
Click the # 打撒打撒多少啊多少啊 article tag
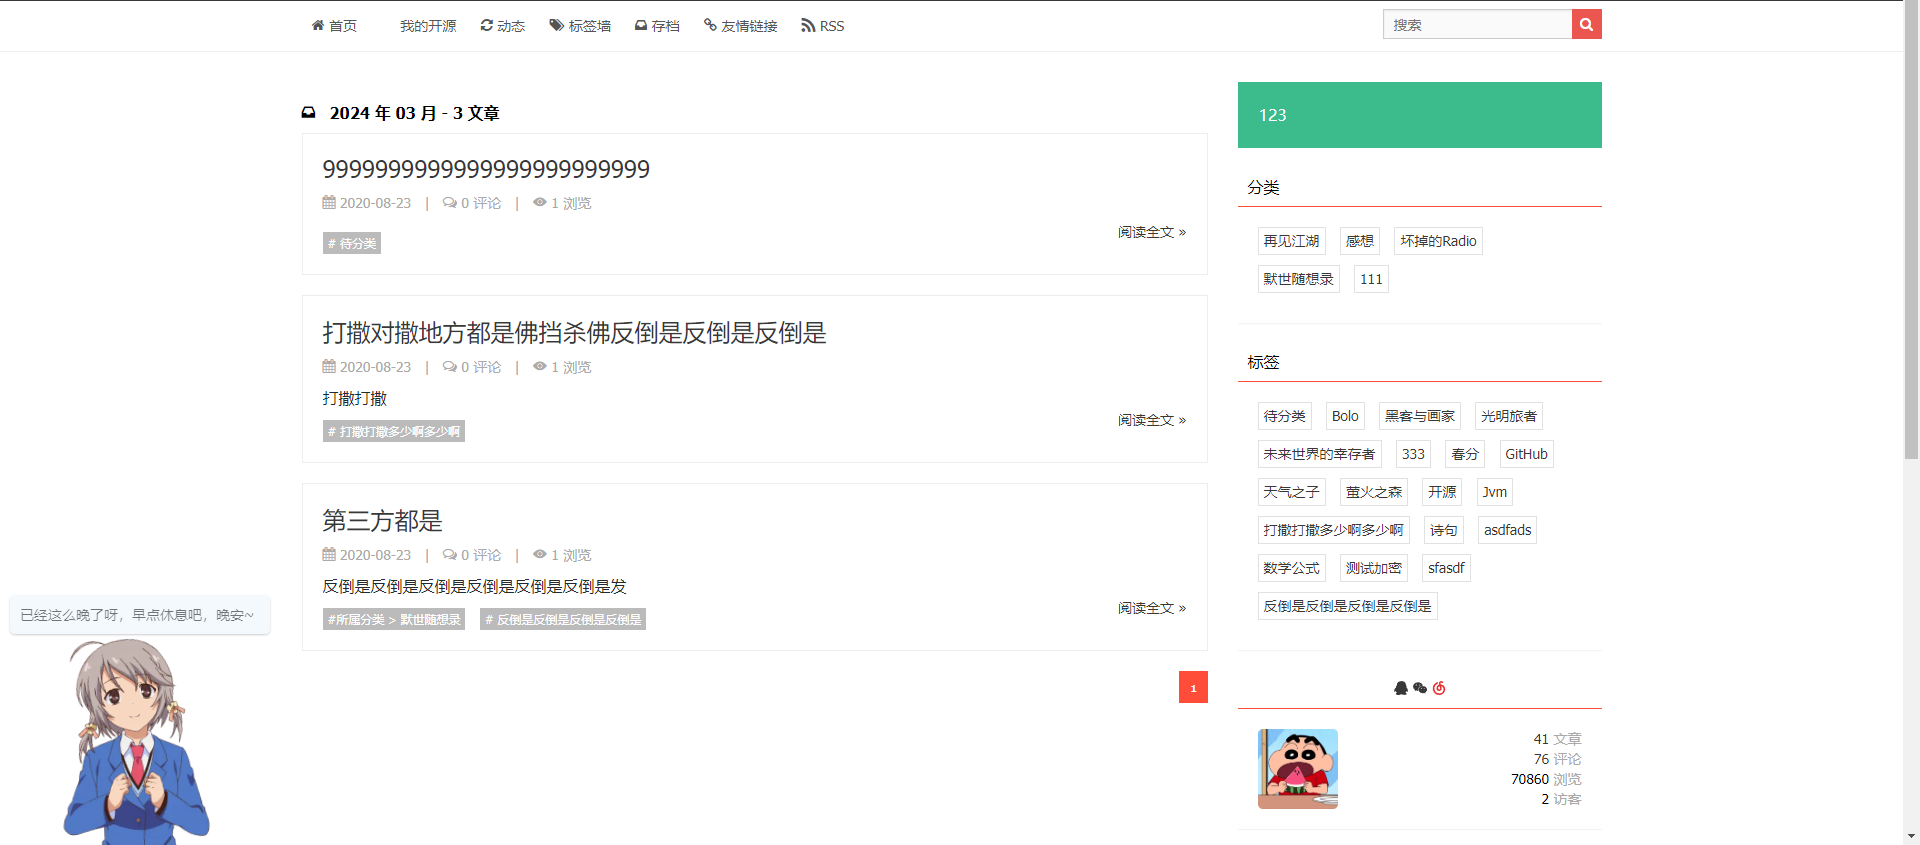point(394,431)
